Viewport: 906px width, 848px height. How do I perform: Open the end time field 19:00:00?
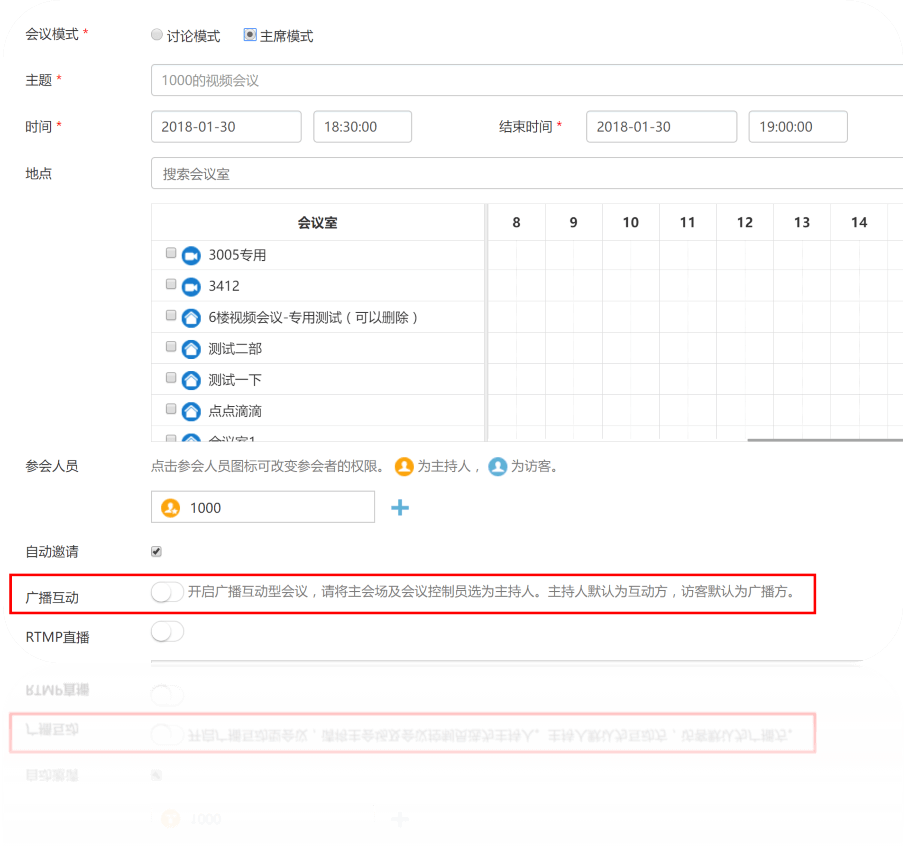point(797,127)
